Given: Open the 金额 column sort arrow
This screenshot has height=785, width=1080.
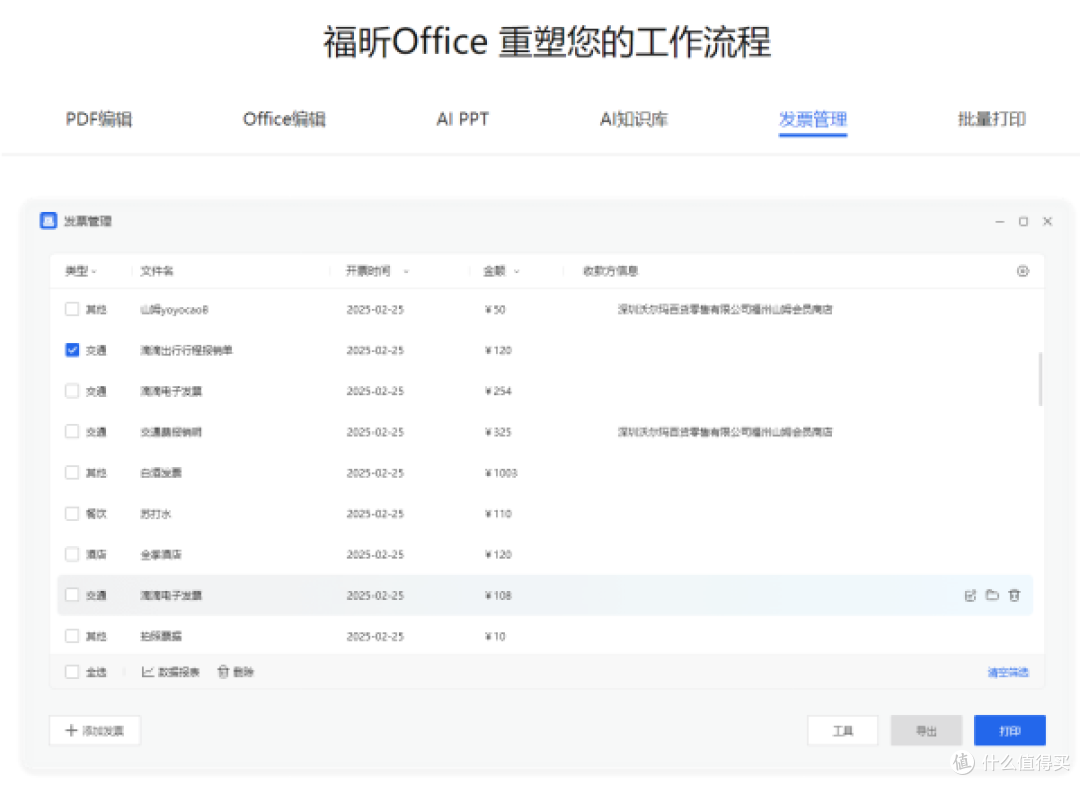Looking at the screenshot, I should click(517, 271).
